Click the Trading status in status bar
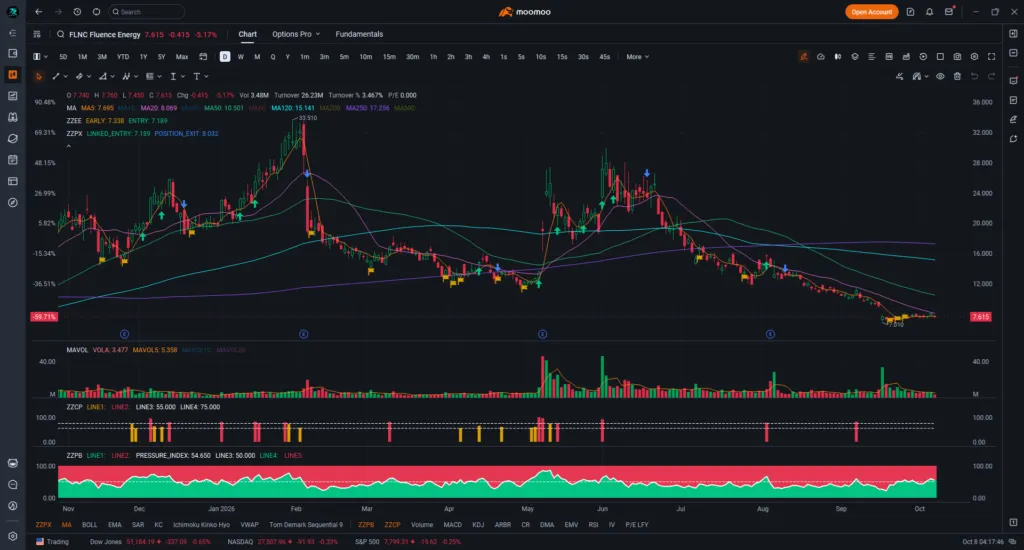1024x550 pixels. pyautogui.click(x=52, y=542)
